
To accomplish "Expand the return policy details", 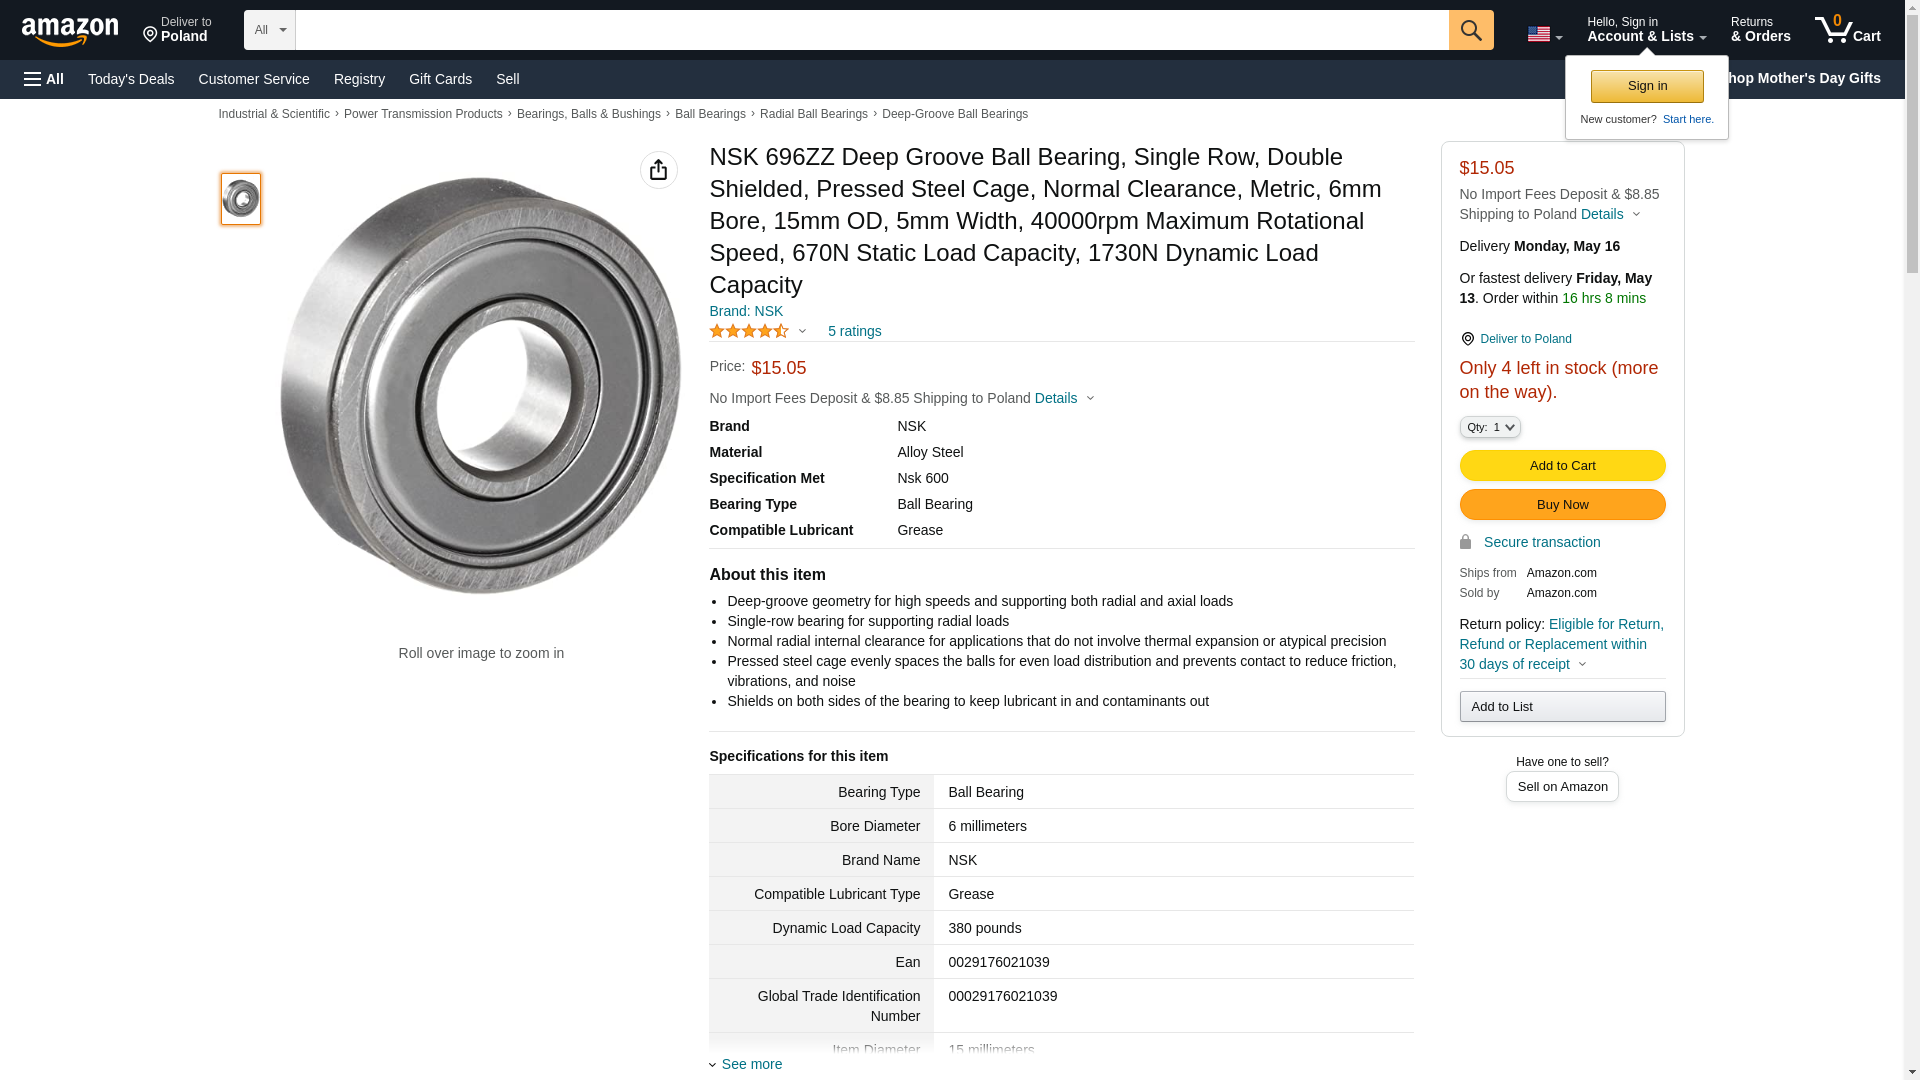I will click(1582, 664).
